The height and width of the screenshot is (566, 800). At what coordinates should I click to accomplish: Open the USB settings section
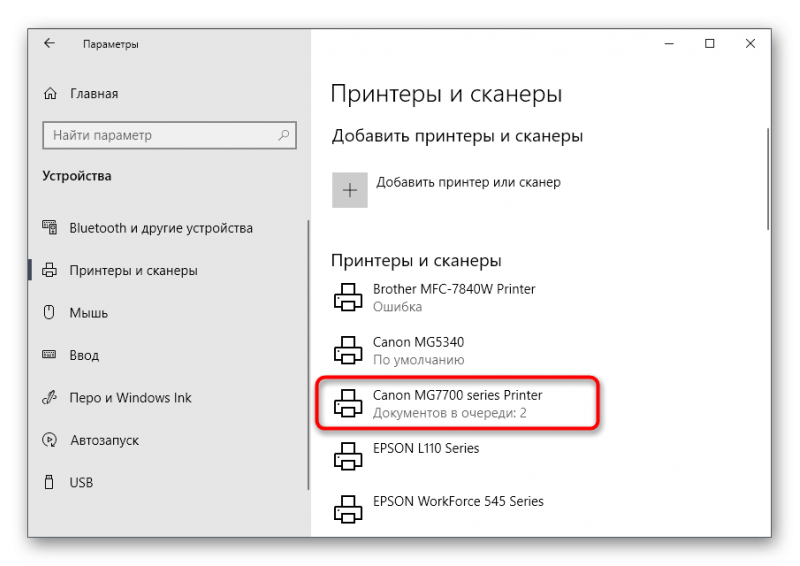pos(81,482)
